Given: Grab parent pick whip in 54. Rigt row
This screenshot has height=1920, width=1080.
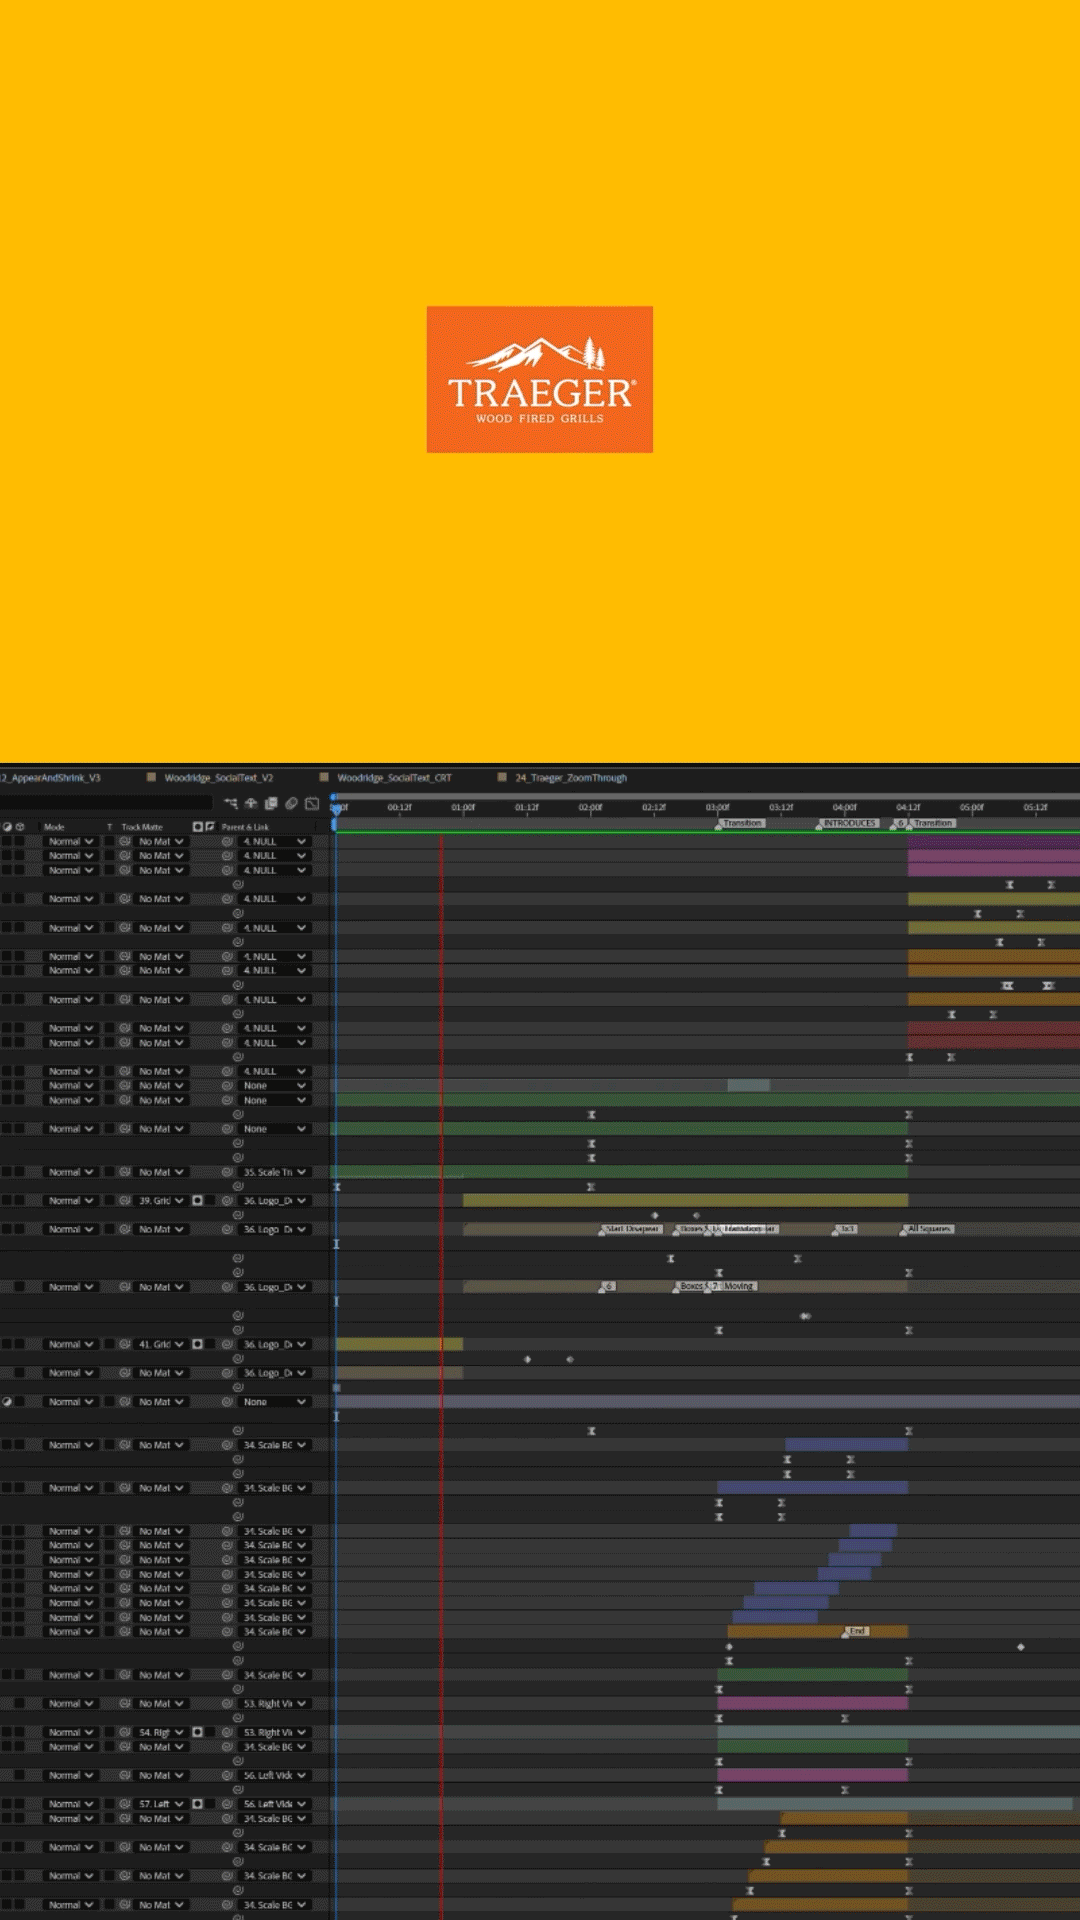Looking at the screenshot, I should click(x=227, y=1733).
